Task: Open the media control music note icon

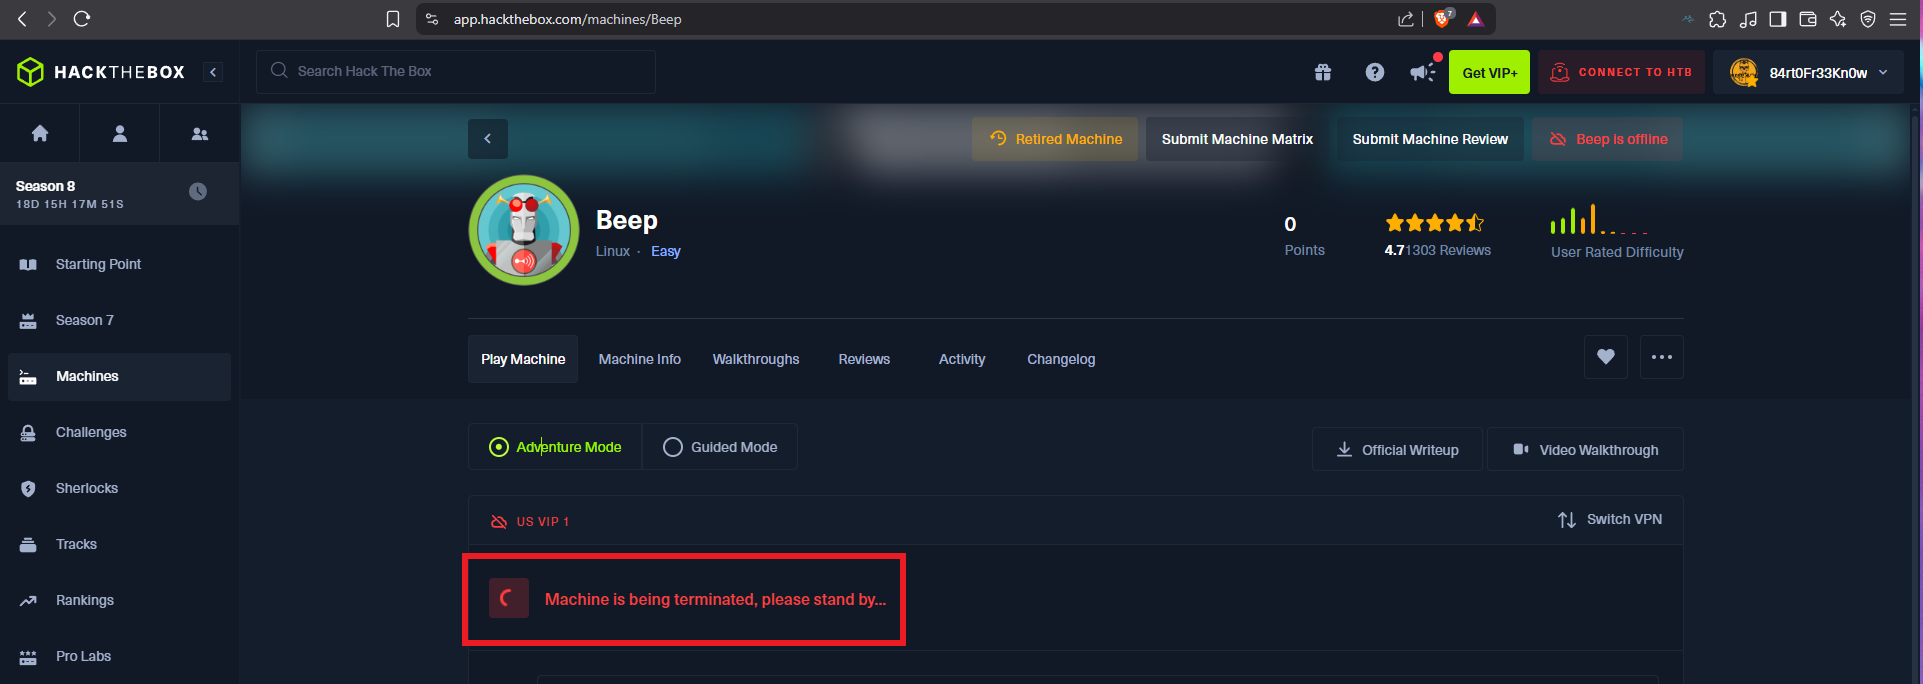Action: (x=1748, y=19)
